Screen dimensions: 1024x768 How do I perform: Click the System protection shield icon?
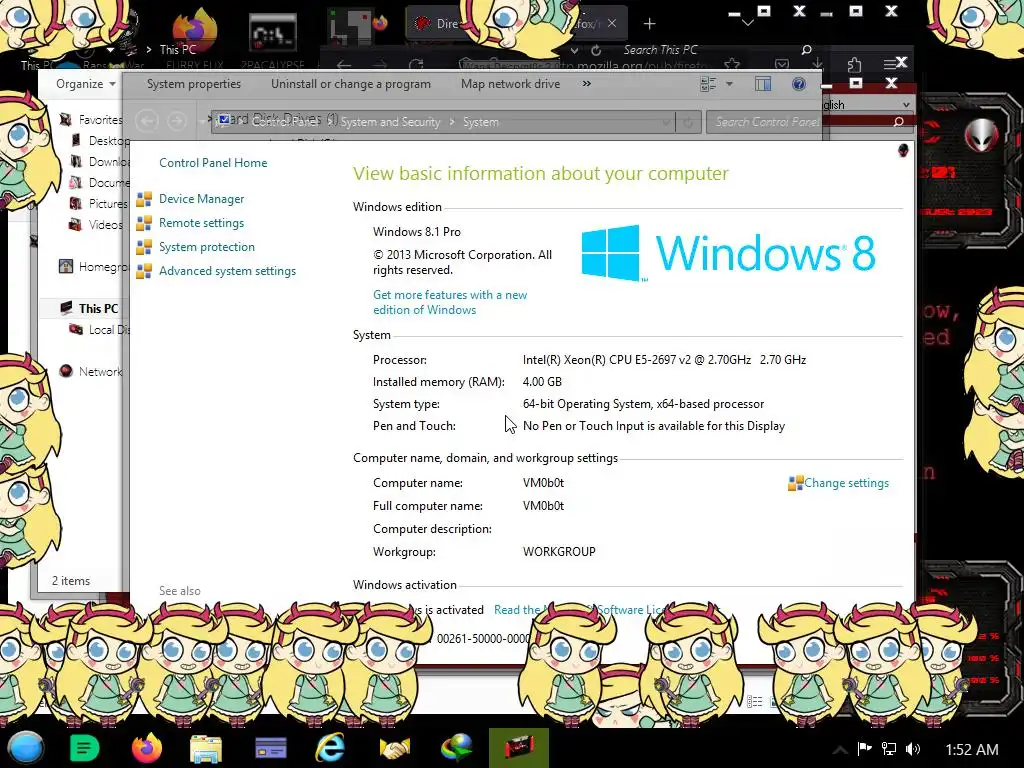[144, 248]
